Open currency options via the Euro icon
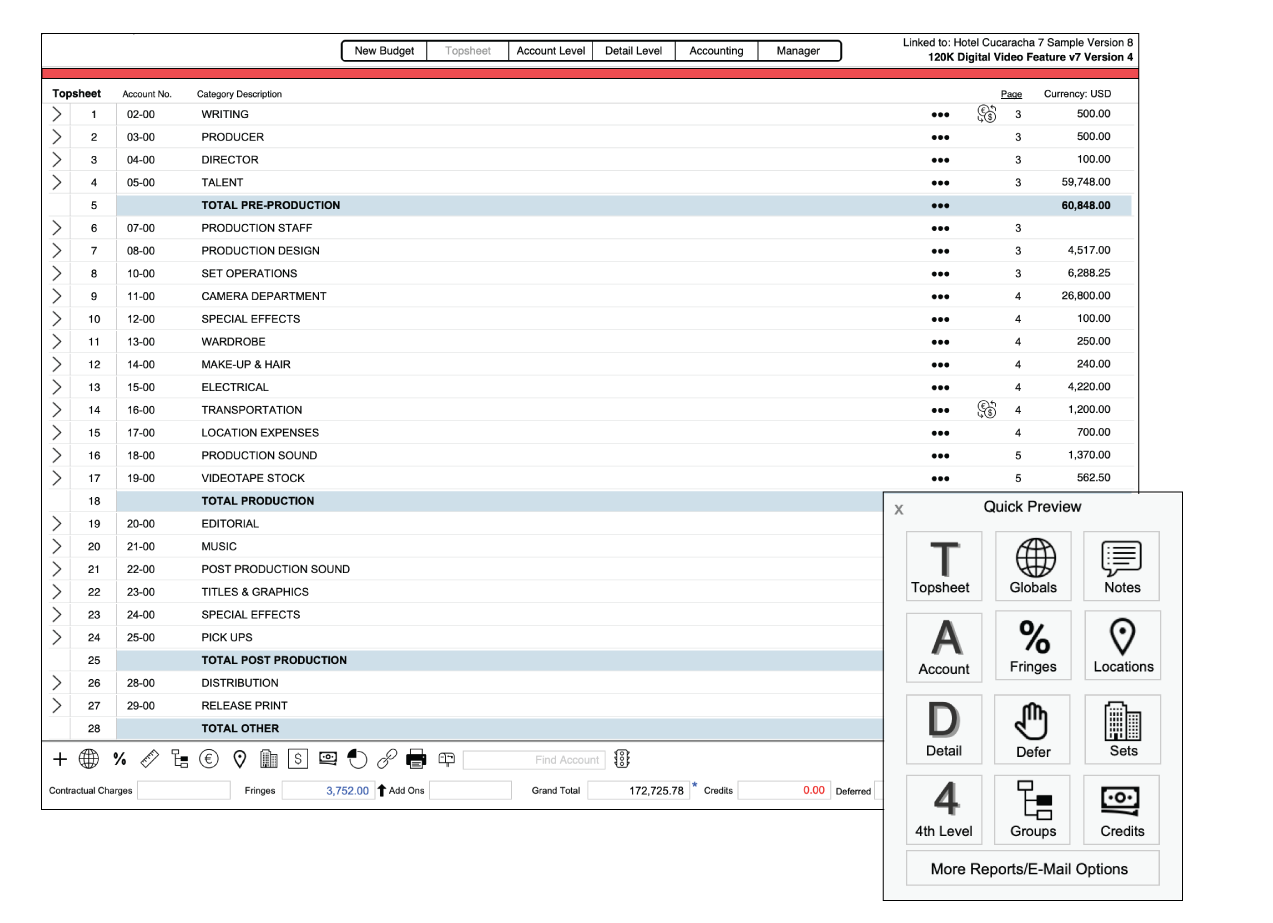Viewport: 1273px width, 923px height. [210, 759]
